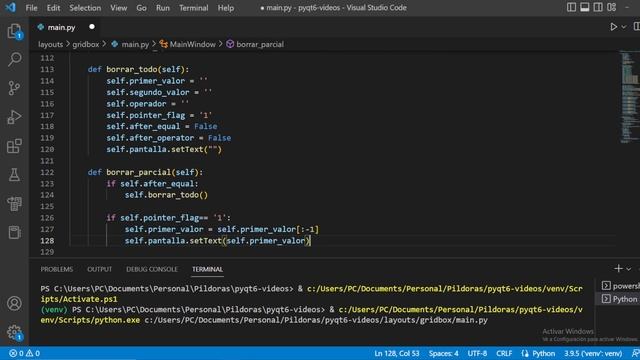Open the Extensions view icon
This screenshot has width=640, height=360.
click(14, 146)
